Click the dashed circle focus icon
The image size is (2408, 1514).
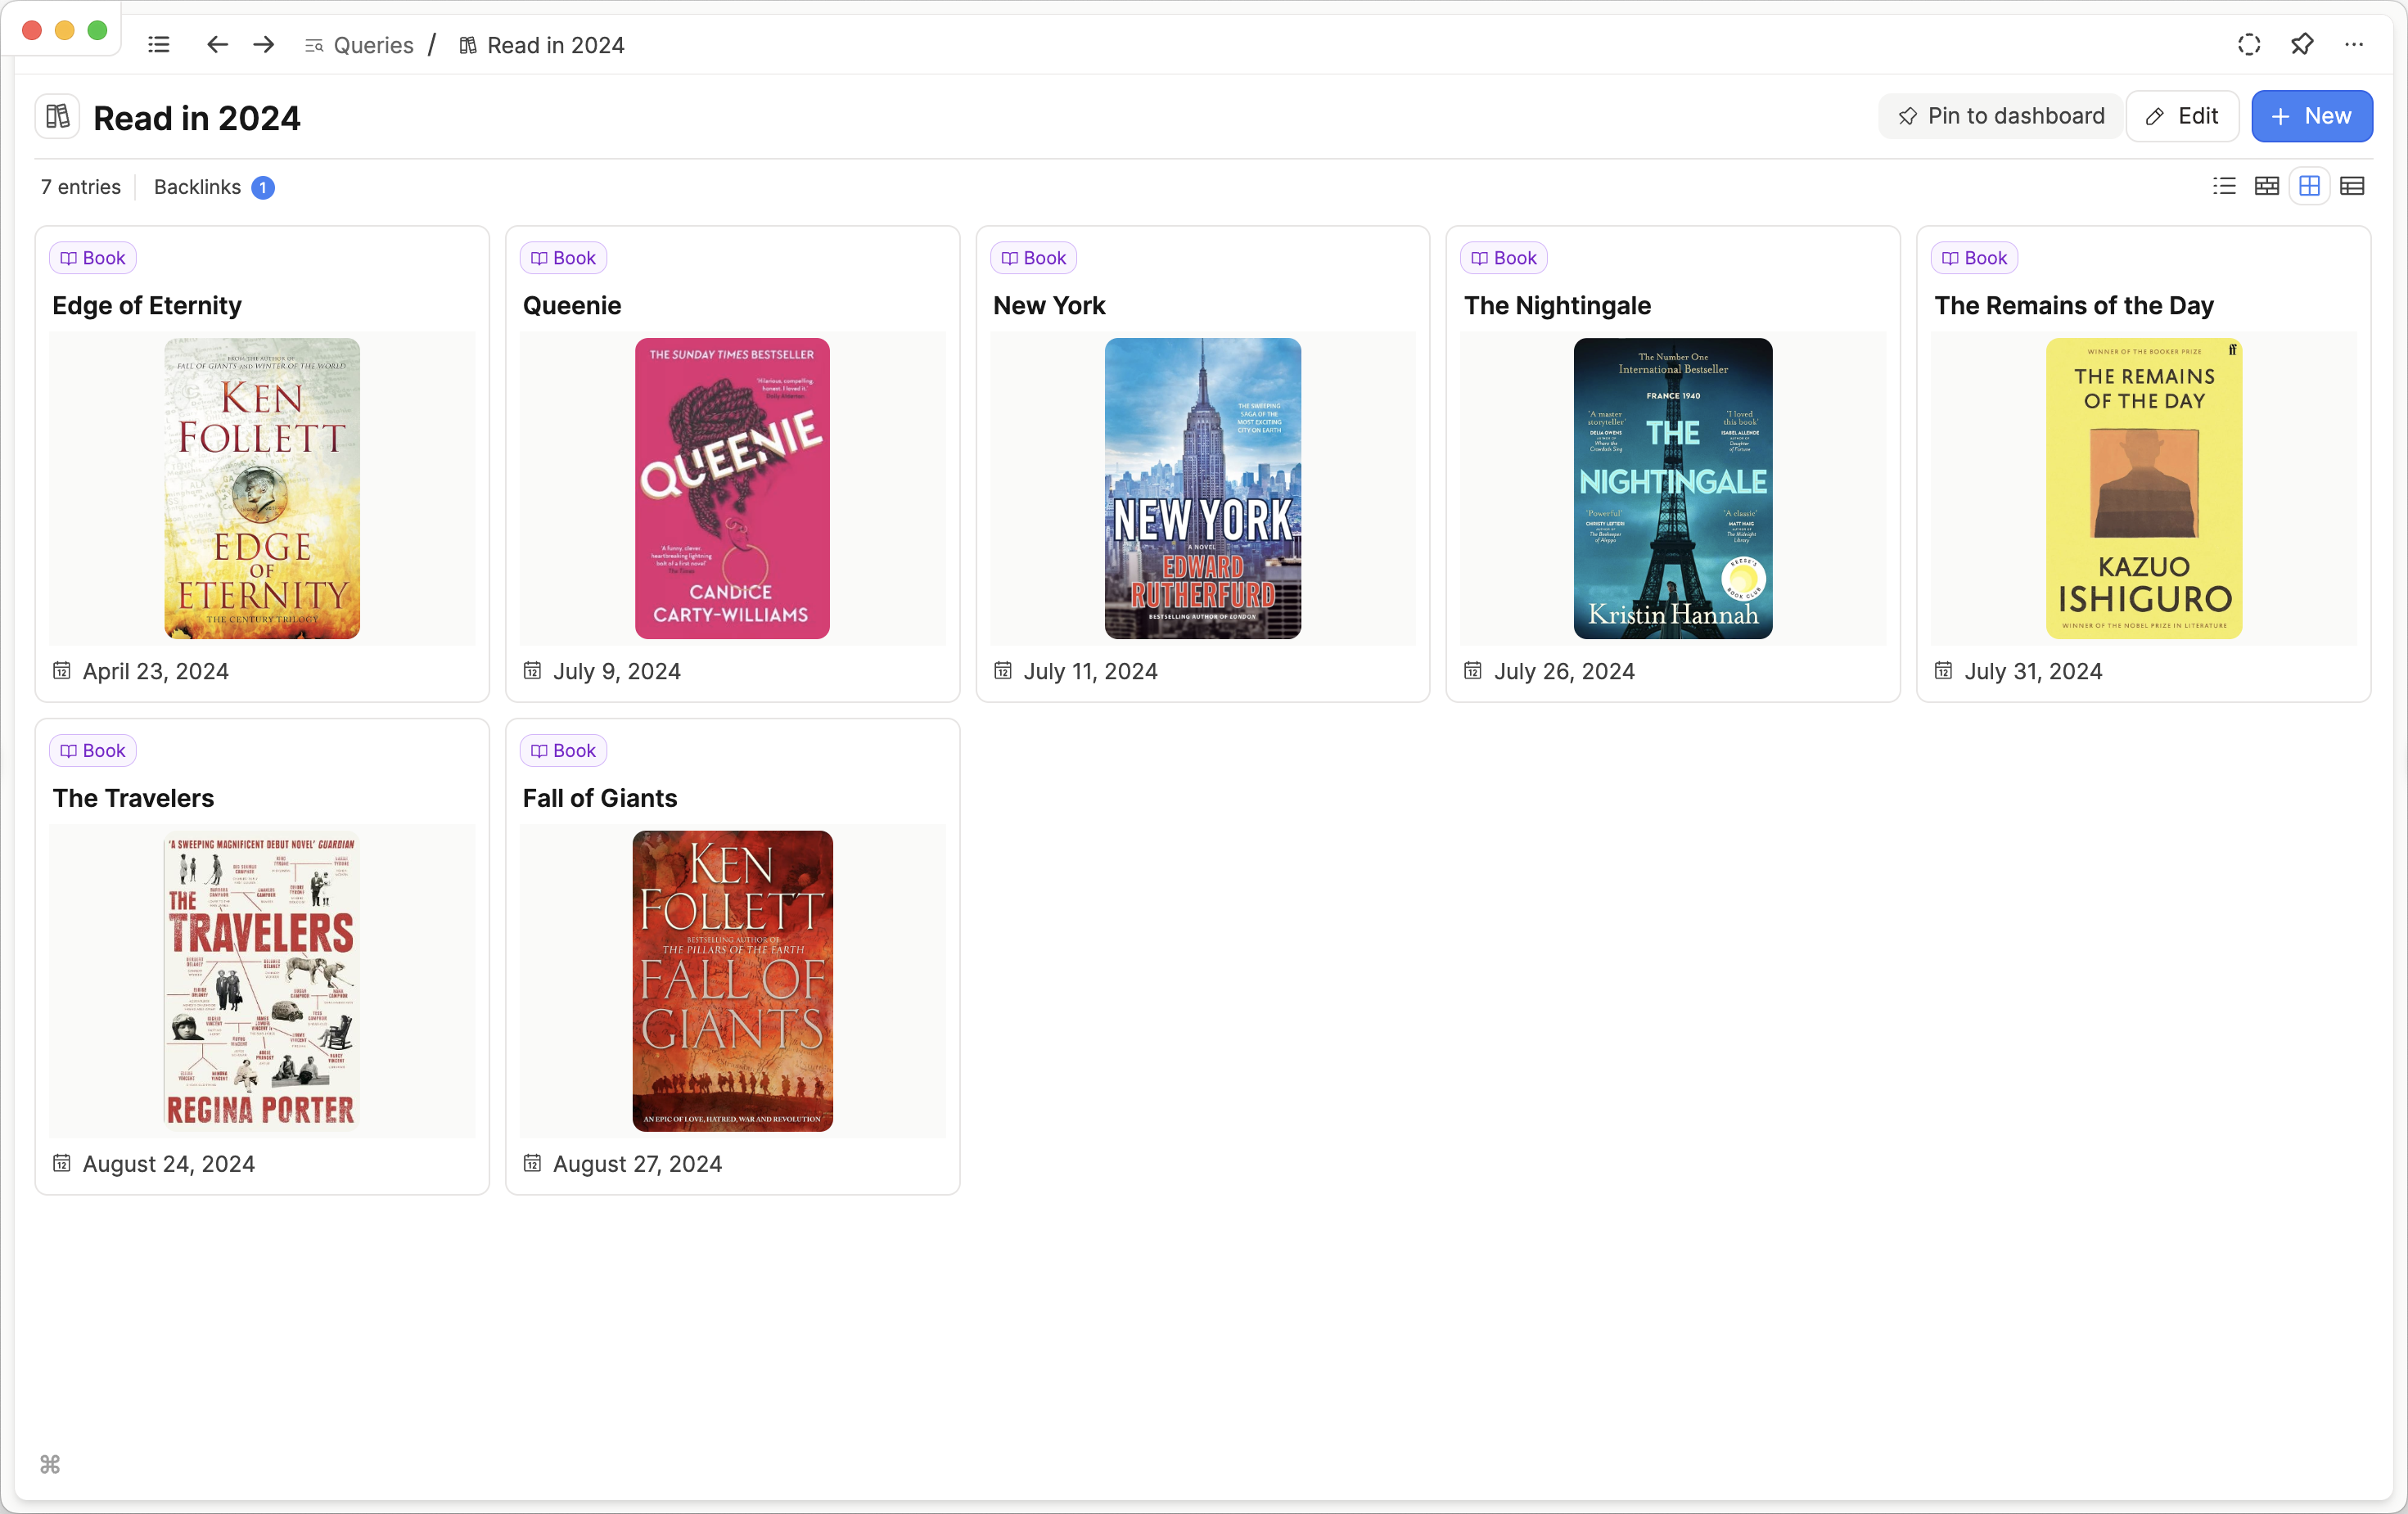(x=2249, y=45)
